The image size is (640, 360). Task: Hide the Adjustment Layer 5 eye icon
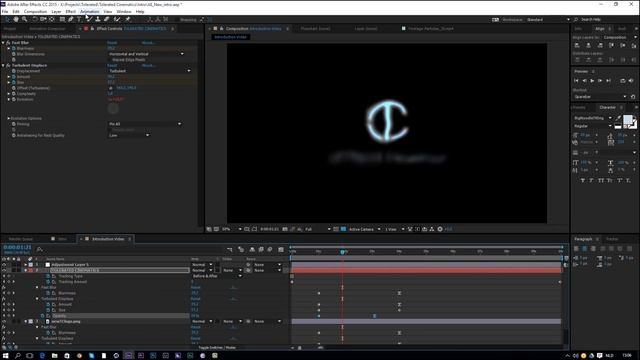4,264
